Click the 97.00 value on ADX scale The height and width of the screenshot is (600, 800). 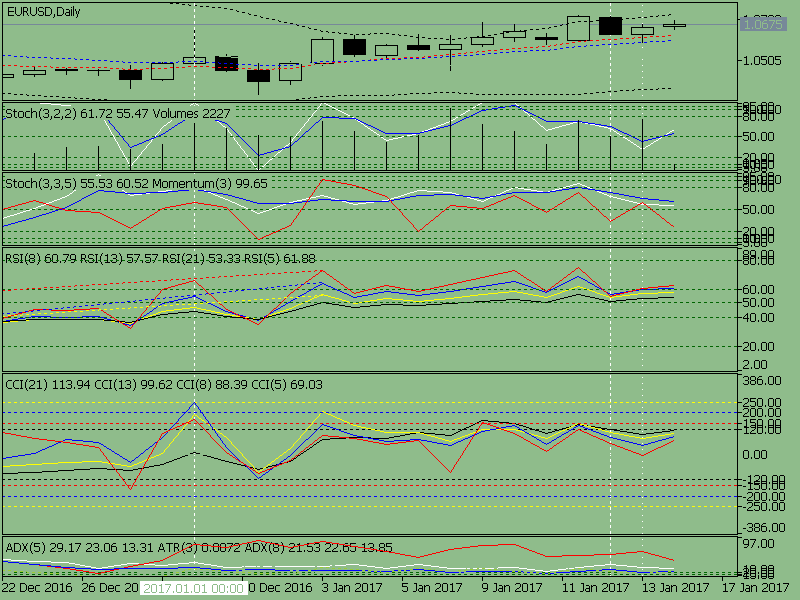pyautogui.click(x=759, y=544)
